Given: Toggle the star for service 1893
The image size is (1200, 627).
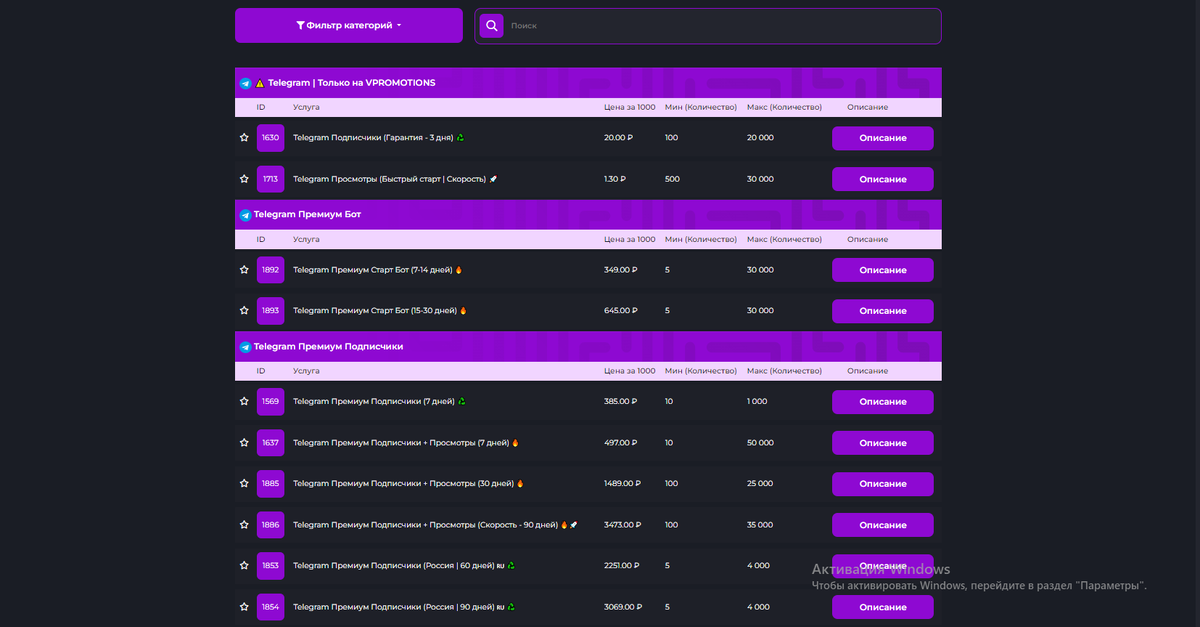Looking at the screenshot, I should (x=244, y=311).
